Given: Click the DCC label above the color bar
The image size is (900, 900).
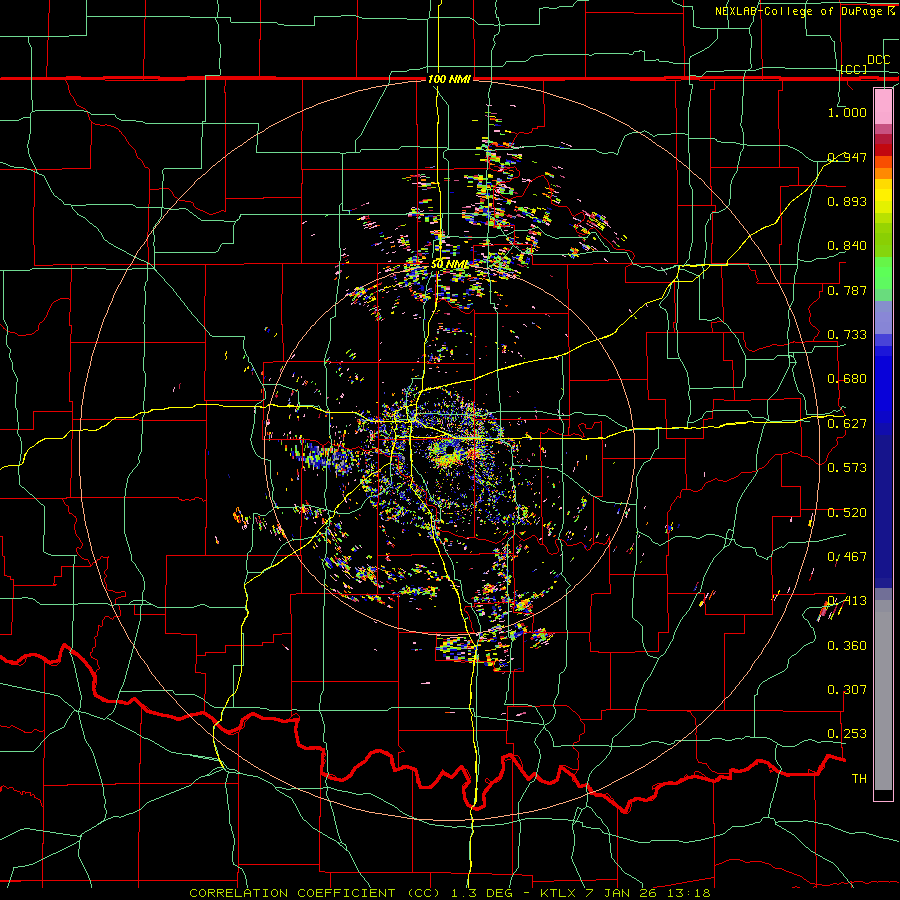Looking at the screenshot, I should point(879,60).
